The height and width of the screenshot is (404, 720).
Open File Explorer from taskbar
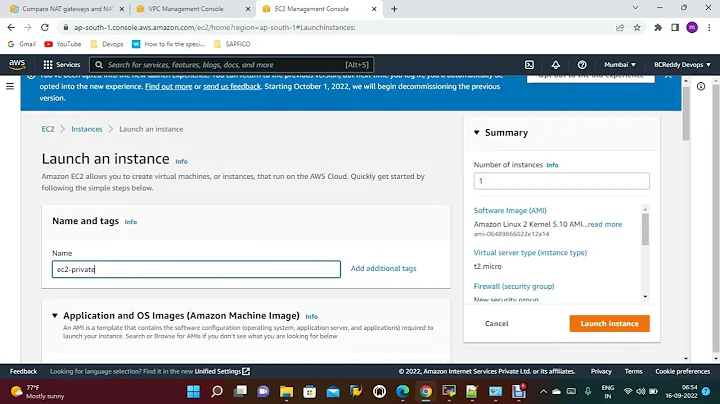click(x=287, y=391)
